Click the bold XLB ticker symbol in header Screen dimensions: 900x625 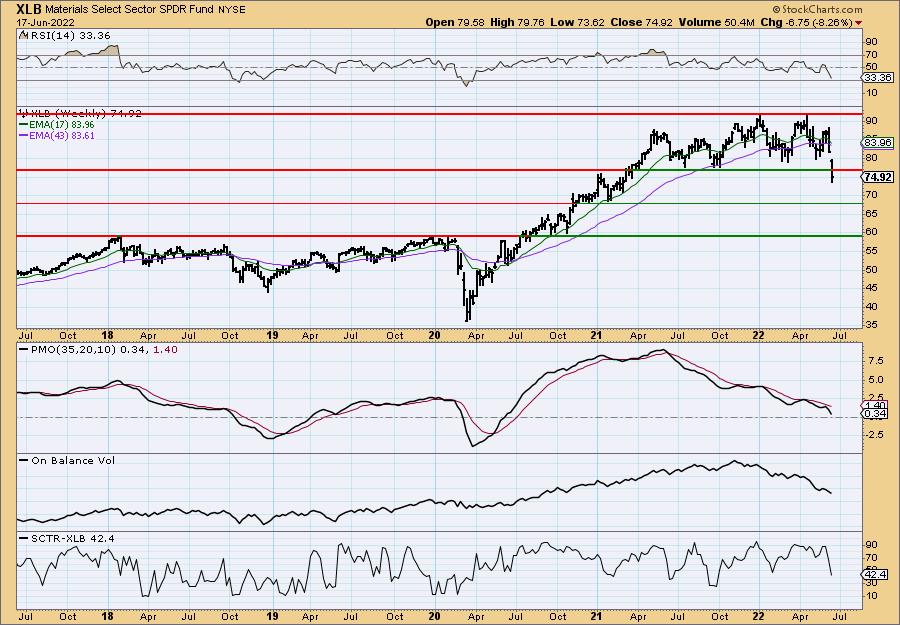pos(29,10)
